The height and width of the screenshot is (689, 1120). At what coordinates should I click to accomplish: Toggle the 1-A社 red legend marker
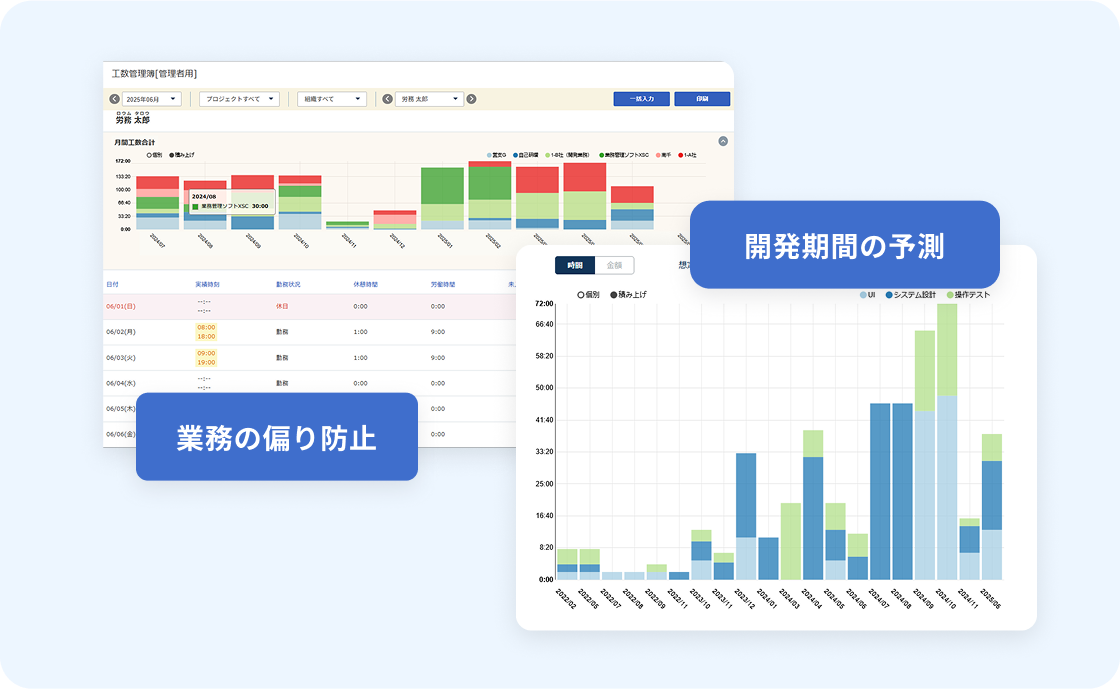click(x=681, y=156)
